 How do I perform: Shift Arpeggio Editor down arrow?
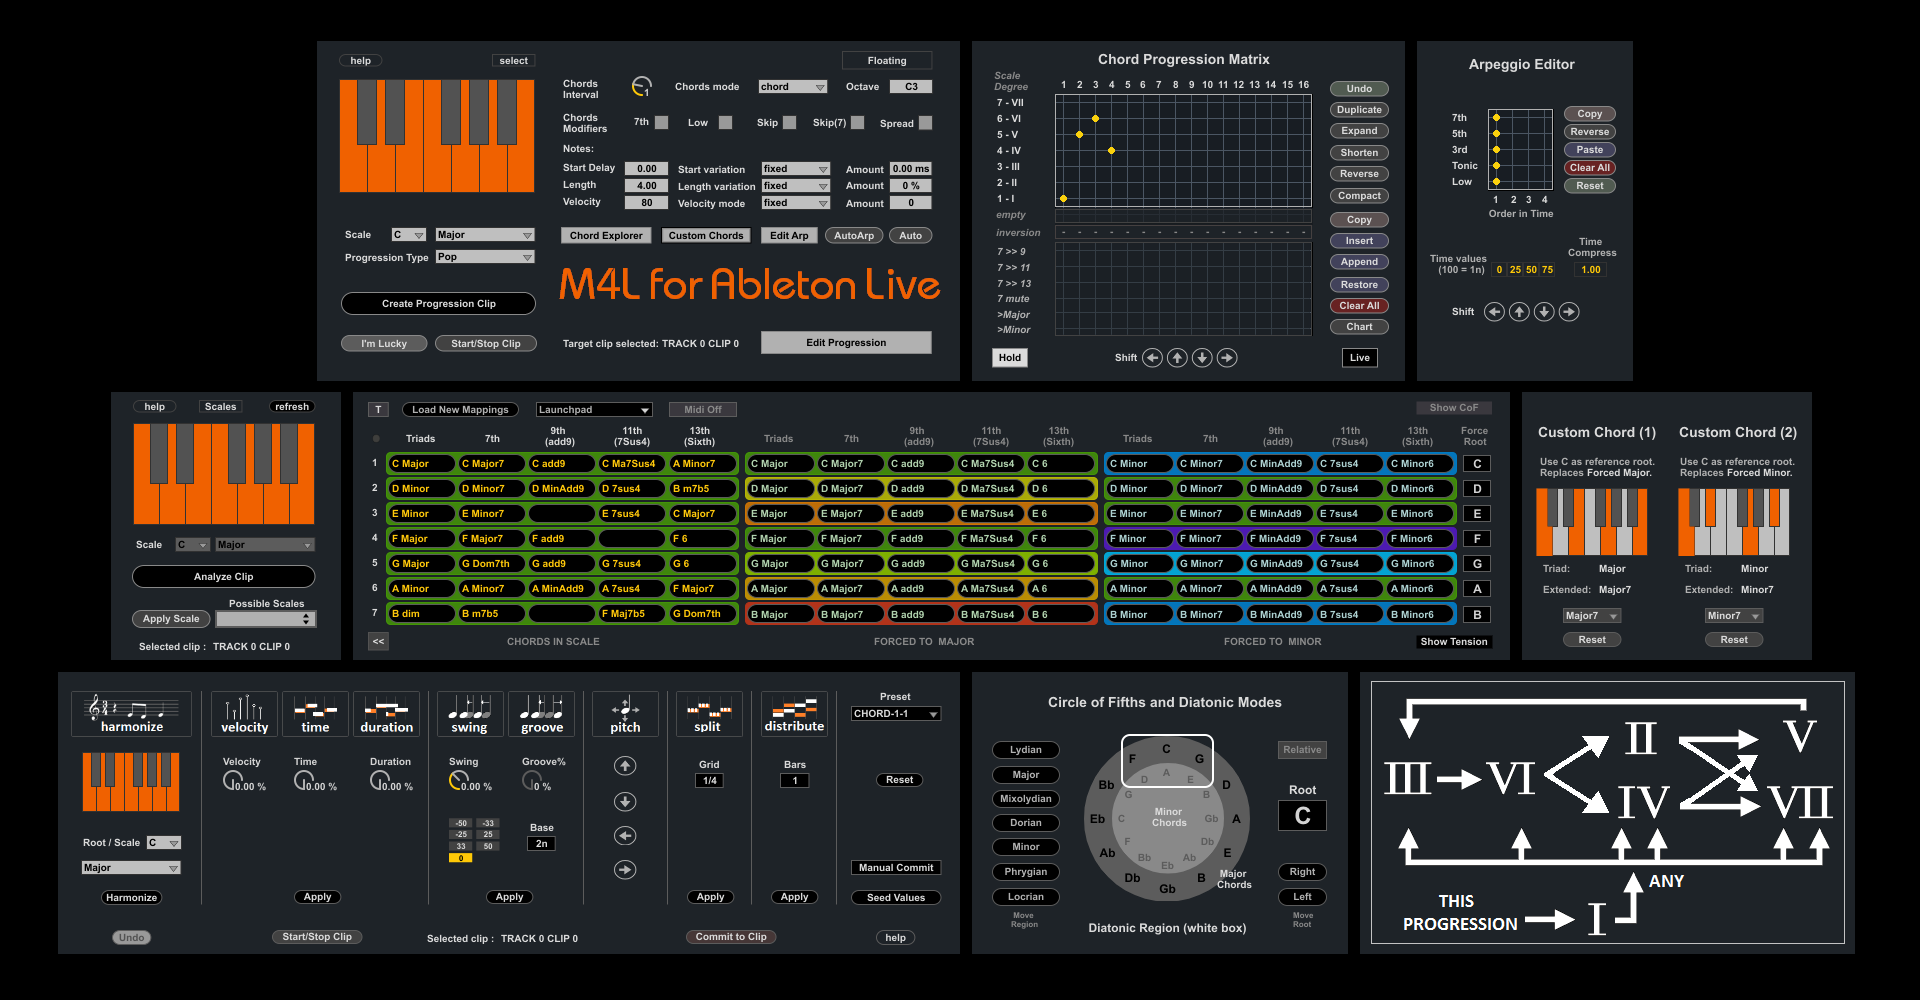tap(1544, 312)
